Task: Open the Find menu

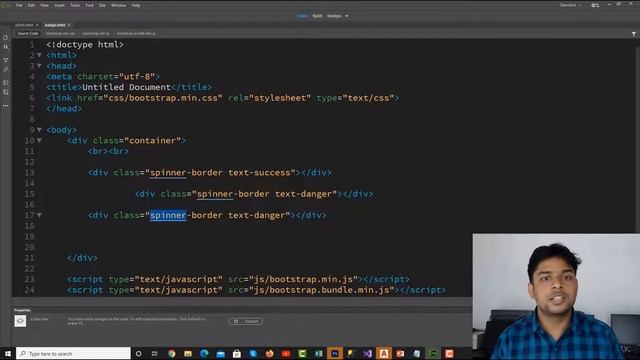Action: pos(89,5)
